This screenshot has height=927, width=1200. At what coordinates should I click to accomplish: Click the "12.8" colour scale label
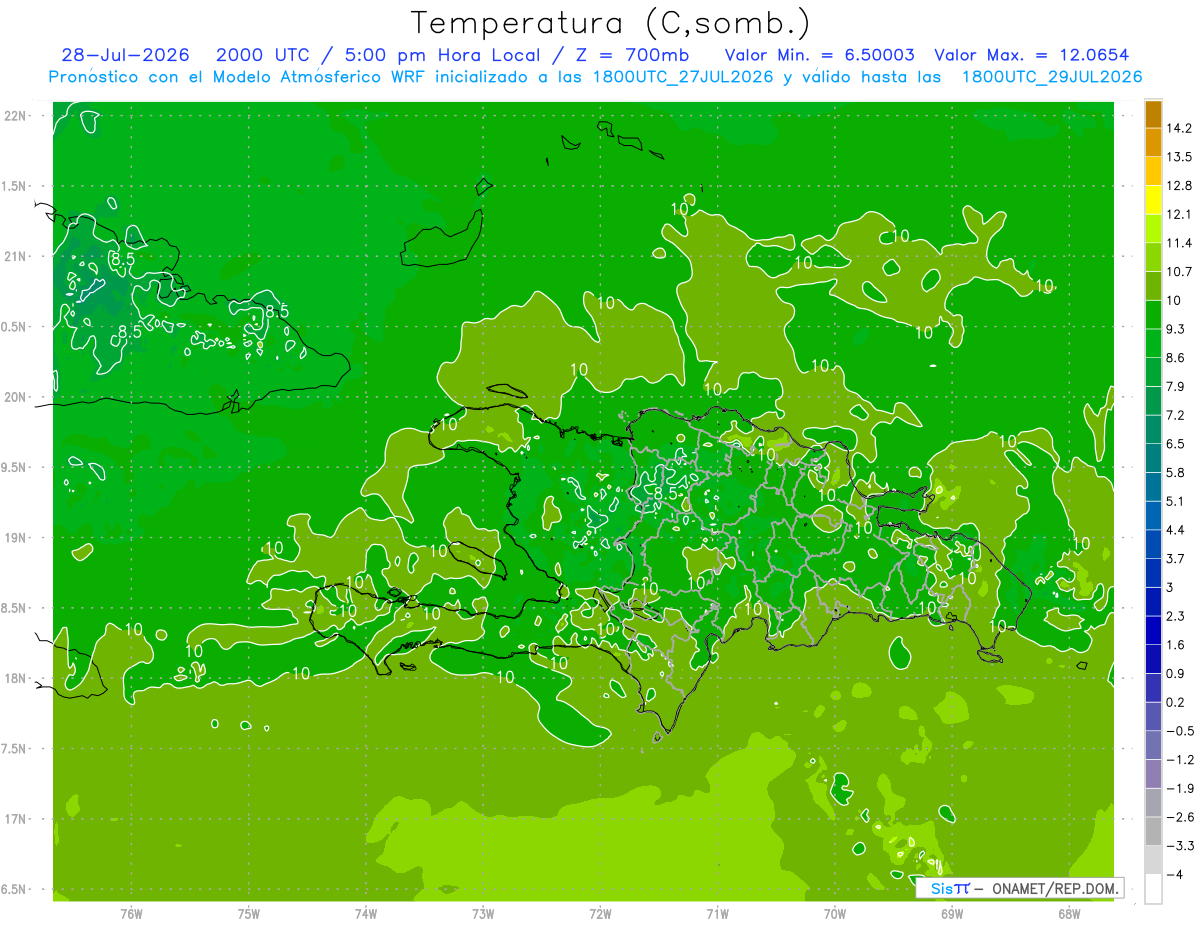pyautogui.click(x=1180, y=186)
